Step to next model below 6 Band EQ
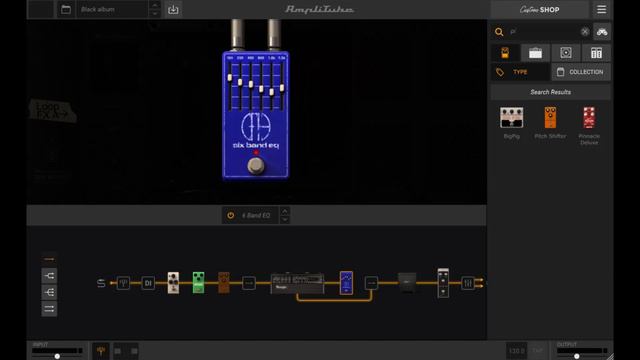The image size is (640, 360). click(x=285, y=220)
